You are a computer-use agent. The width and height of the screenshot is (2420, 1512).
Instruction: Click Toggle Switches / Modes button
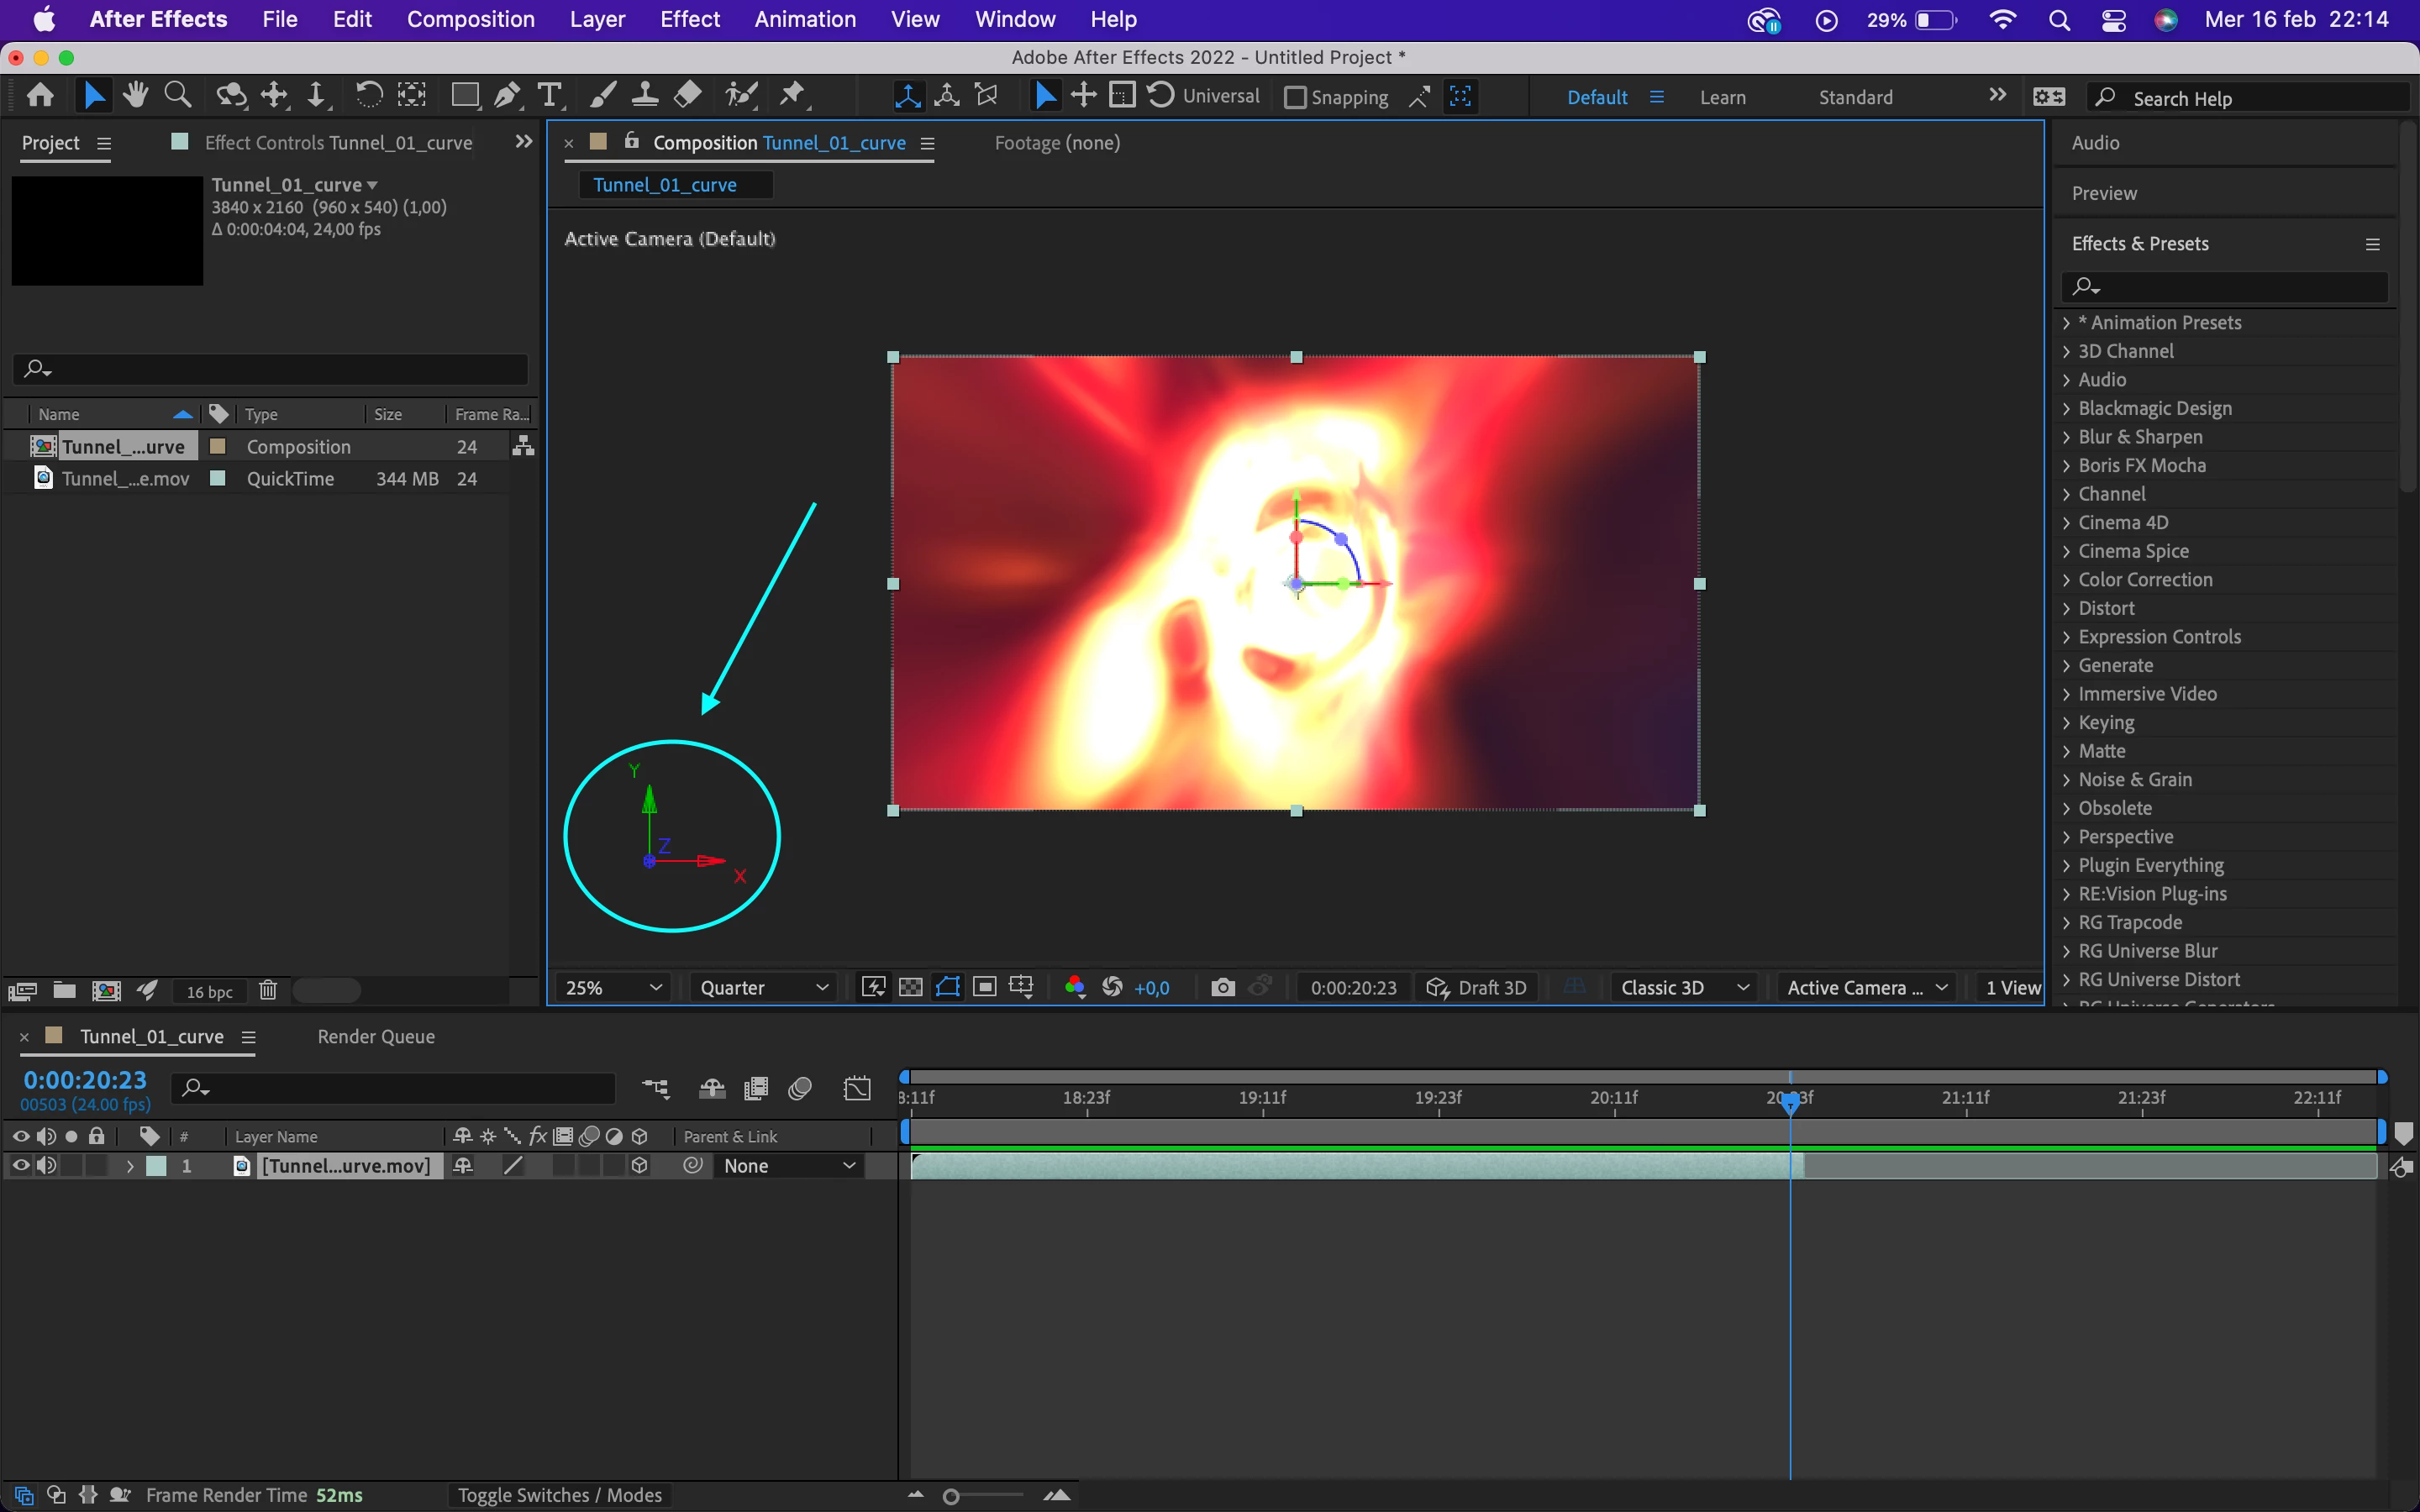coord(560,1494)
